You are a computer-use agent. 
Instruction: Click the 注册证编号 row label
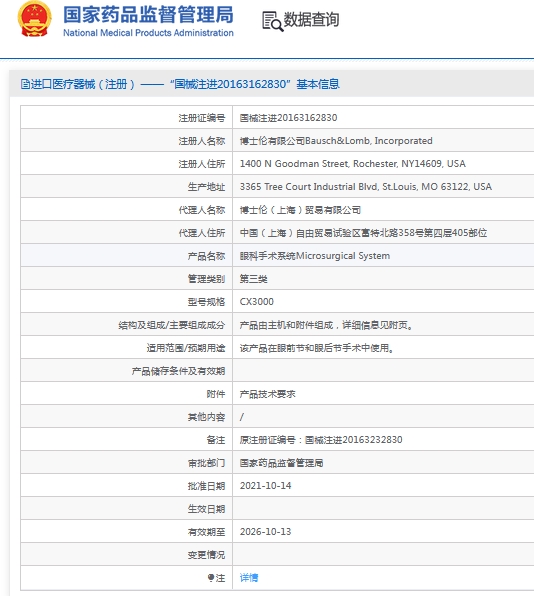click(x=202, y=118)
